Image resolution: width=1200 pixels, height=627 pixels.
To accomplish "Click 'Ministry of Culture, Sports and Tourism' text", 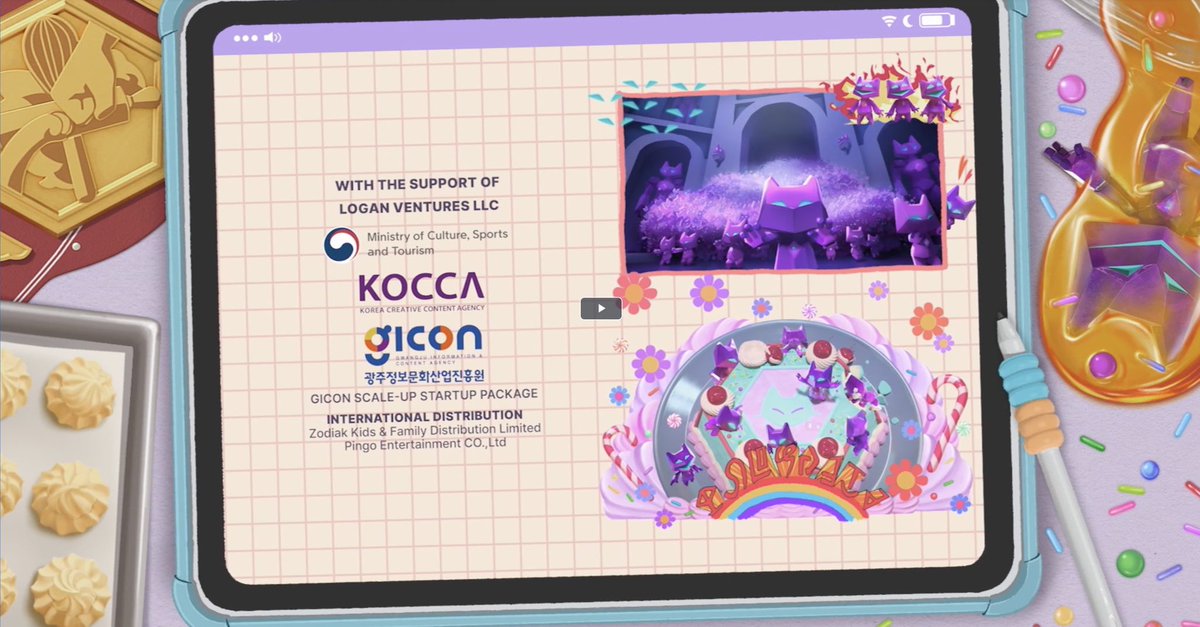I will [x=437, y=243].
